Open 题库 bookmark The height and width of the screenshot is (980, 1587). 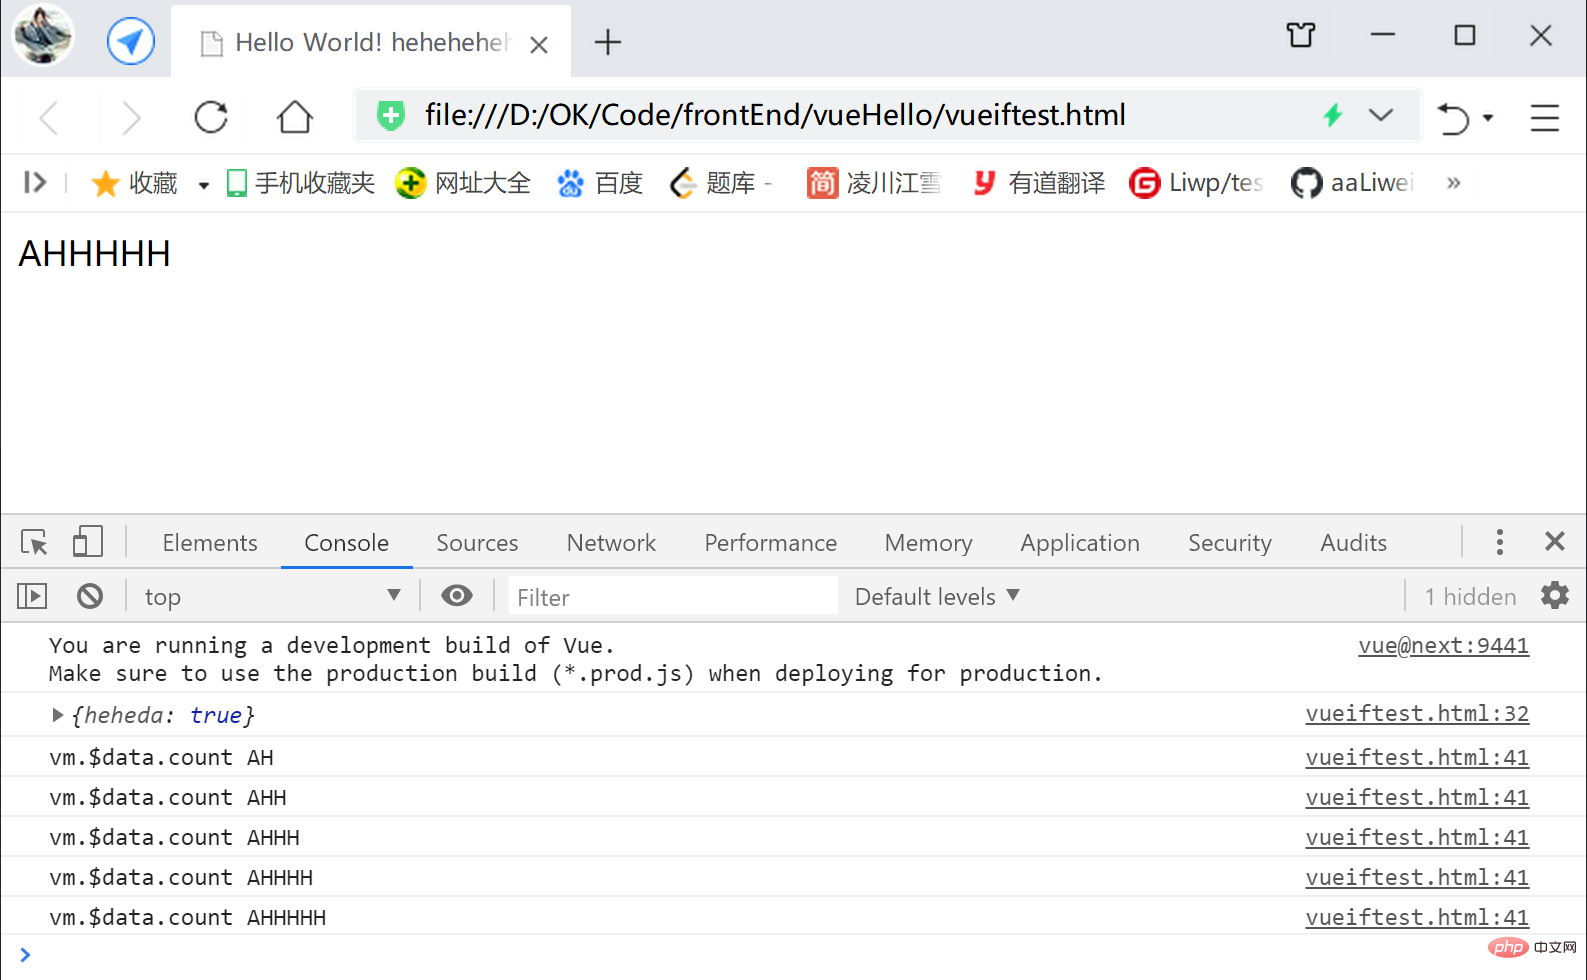pyautogui.click(x=720, y=183)
